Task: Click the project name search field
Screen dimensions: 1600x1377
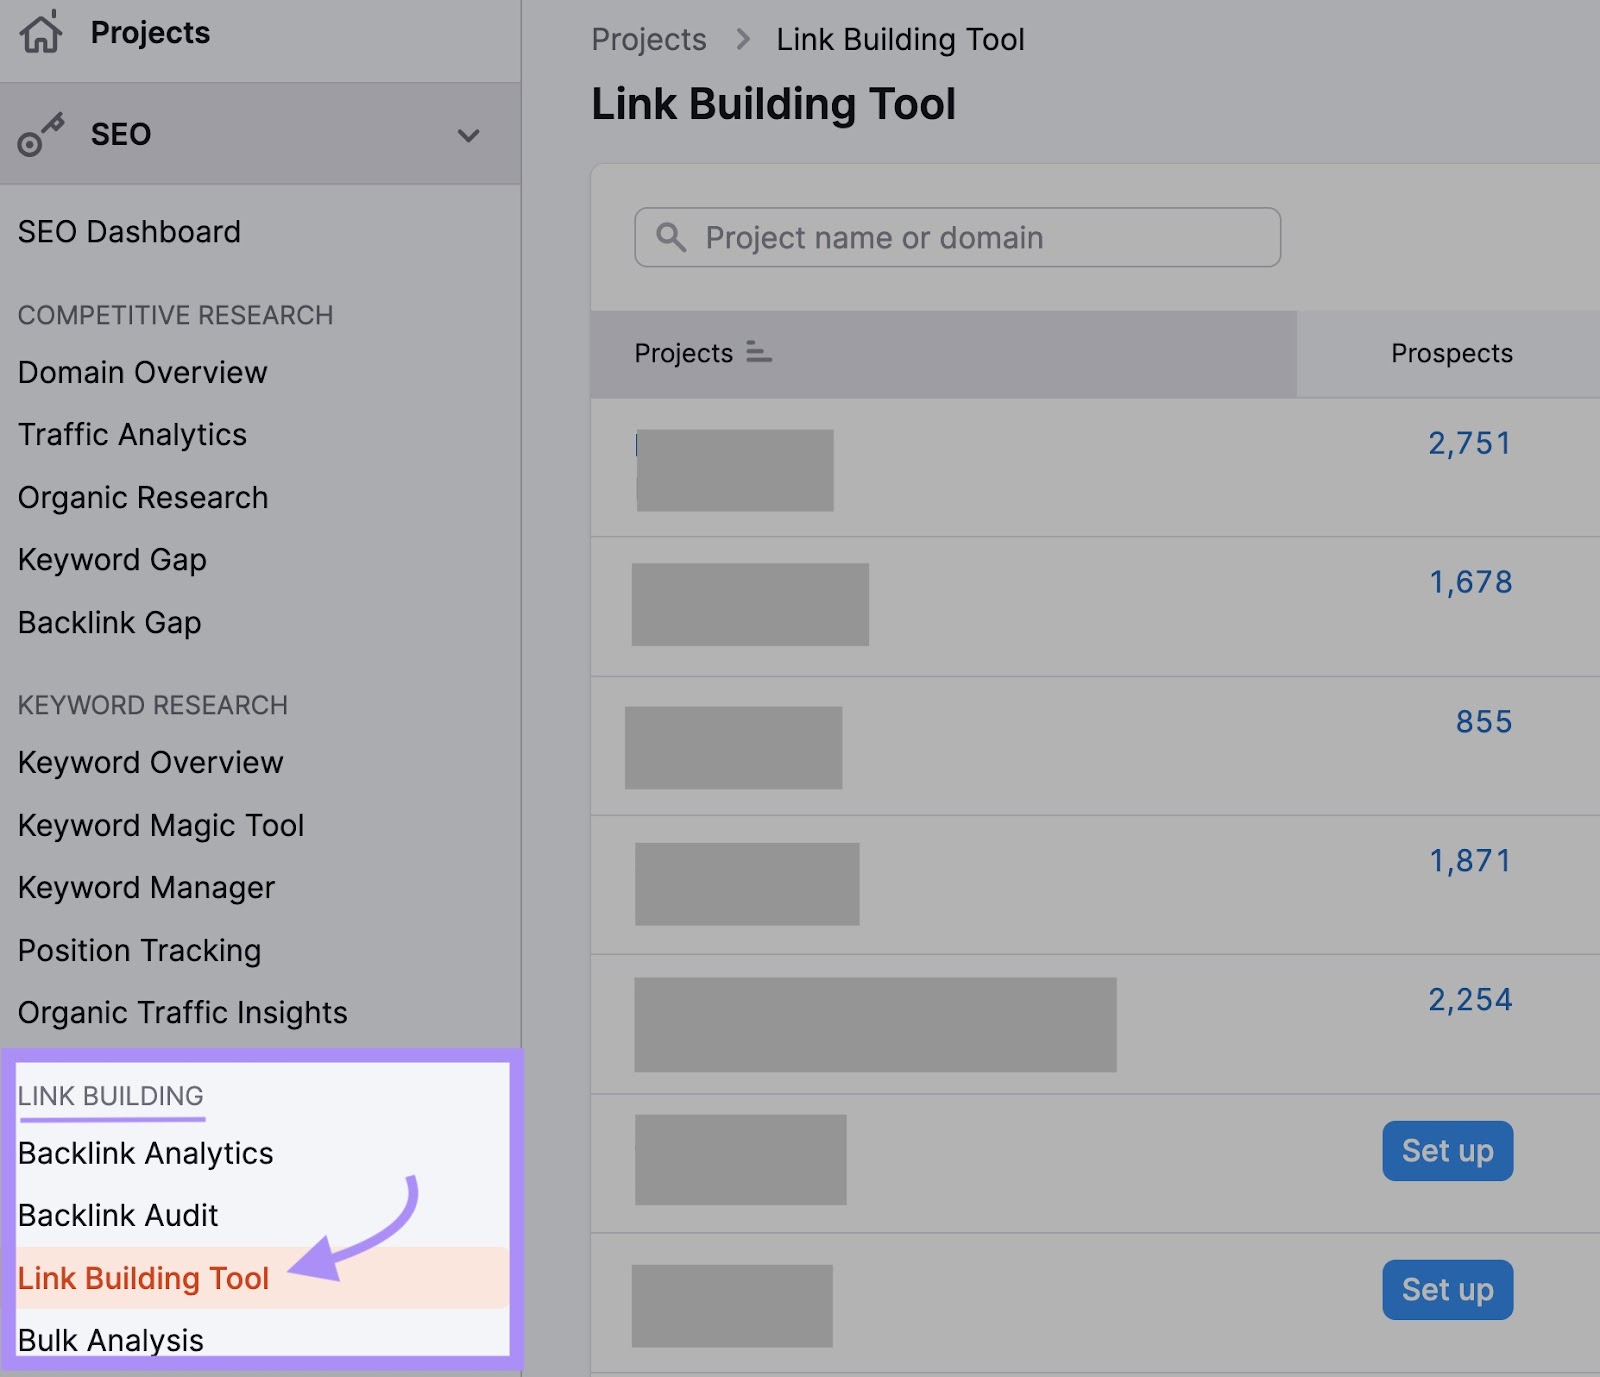Action: point(956,238)
